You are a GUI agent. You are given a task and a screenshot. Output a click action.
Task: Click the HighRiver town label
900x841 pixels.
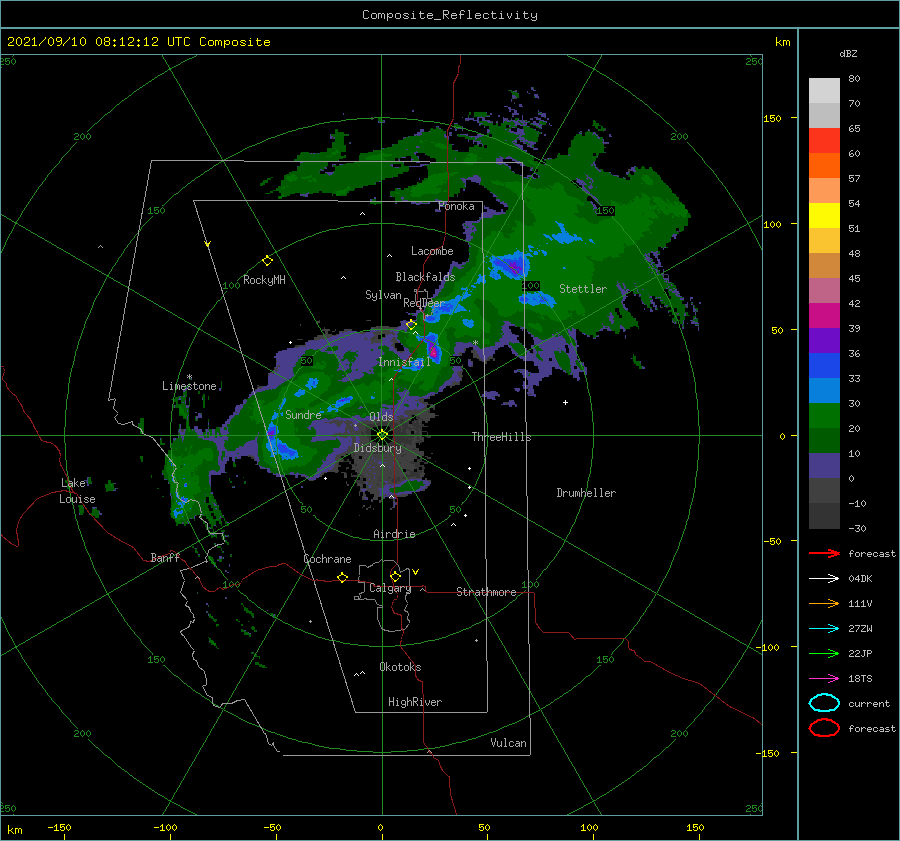(x=415, y=702)
